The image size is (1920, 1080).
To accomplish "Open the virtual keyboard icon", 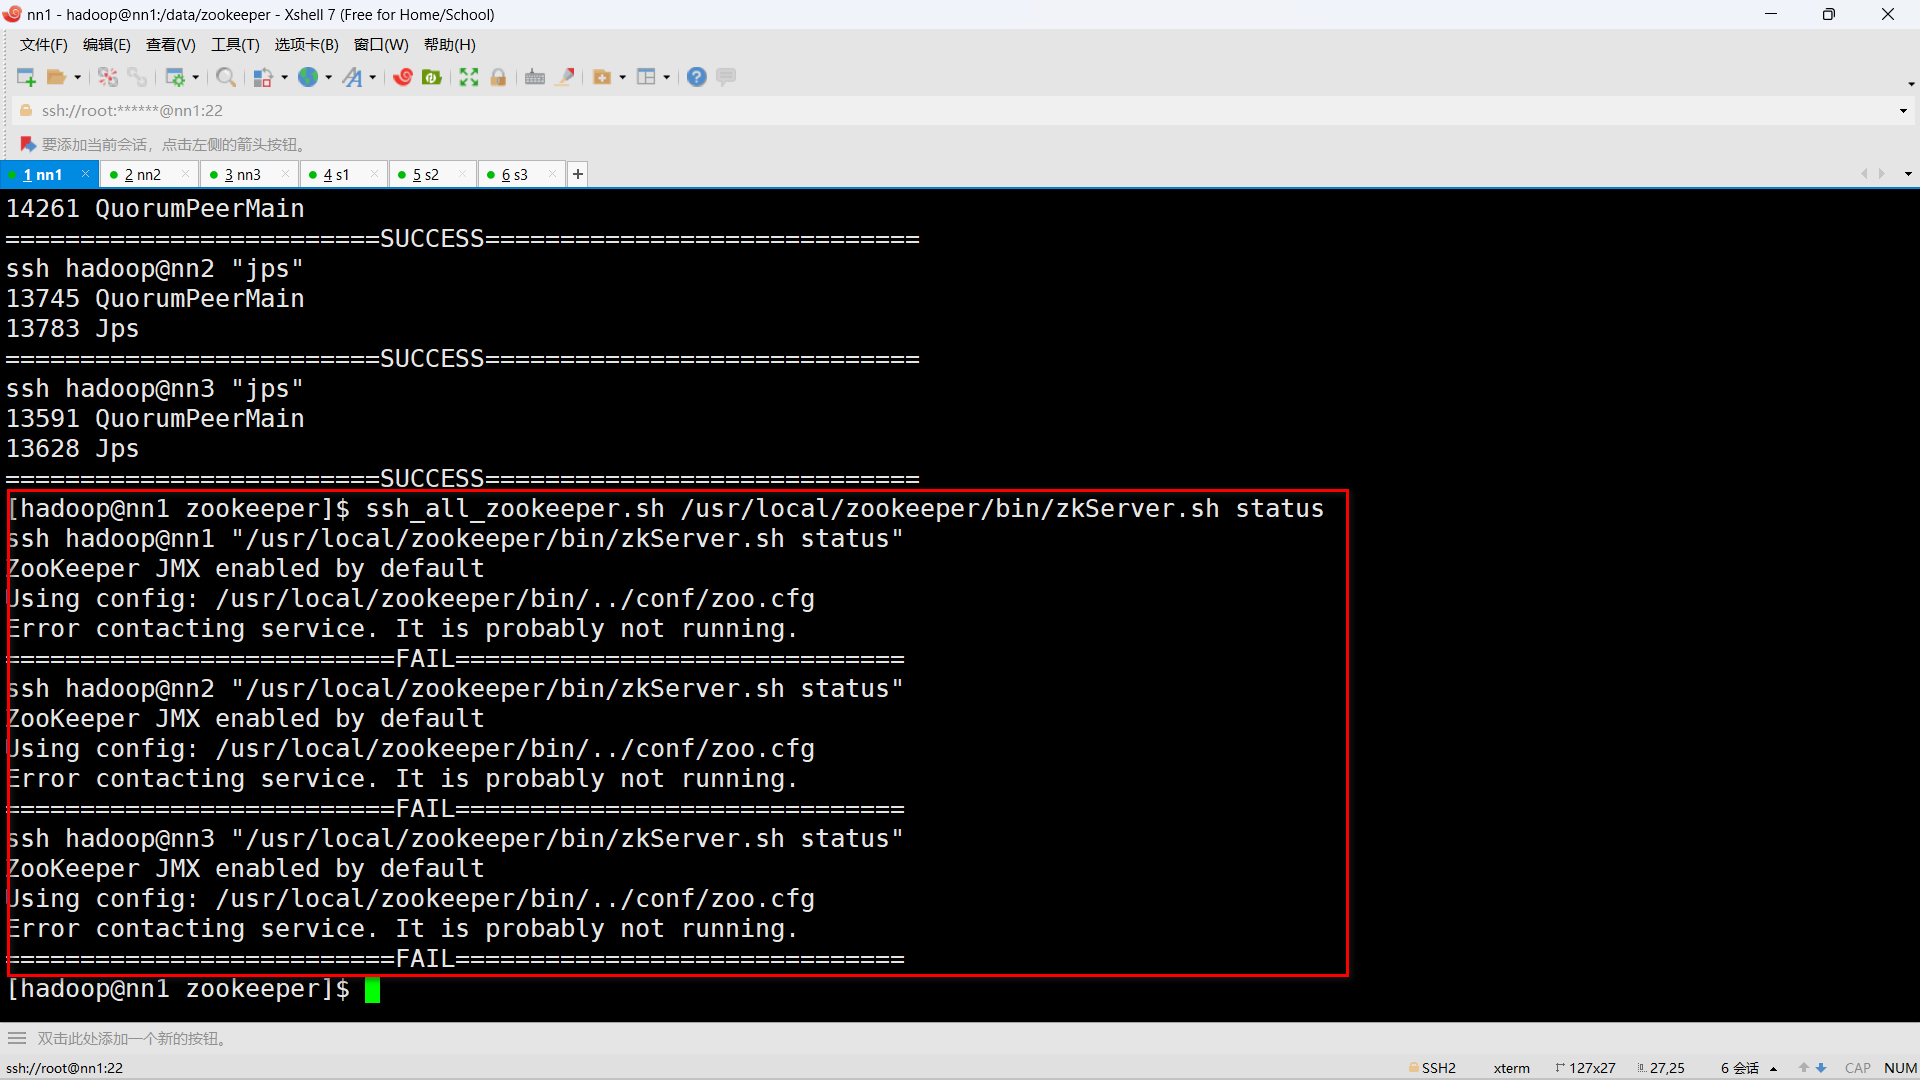I will [535, 77].
